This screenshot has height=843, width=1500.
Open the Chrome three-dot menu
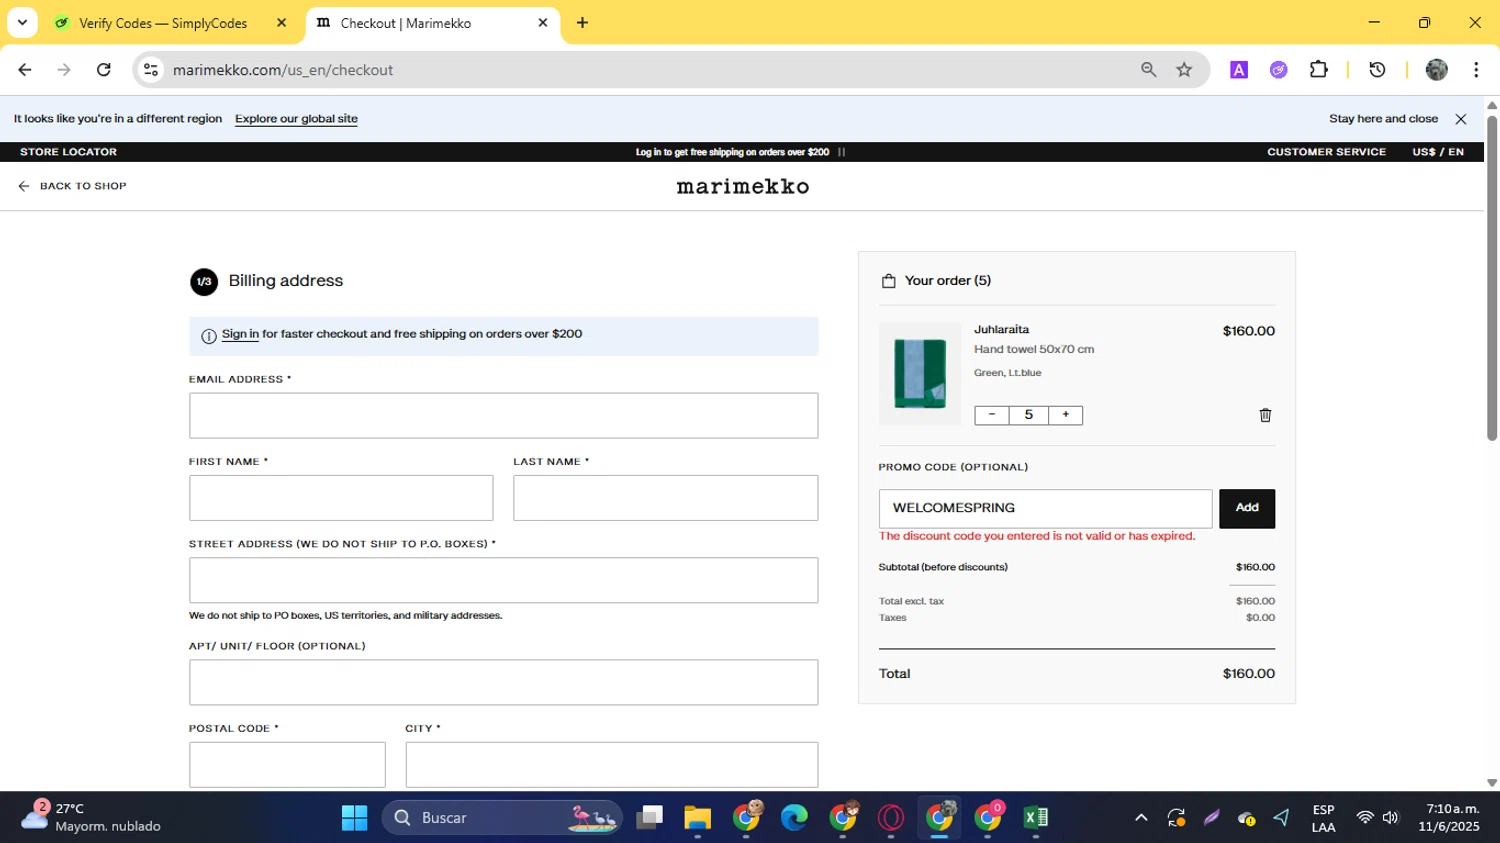1476,70
